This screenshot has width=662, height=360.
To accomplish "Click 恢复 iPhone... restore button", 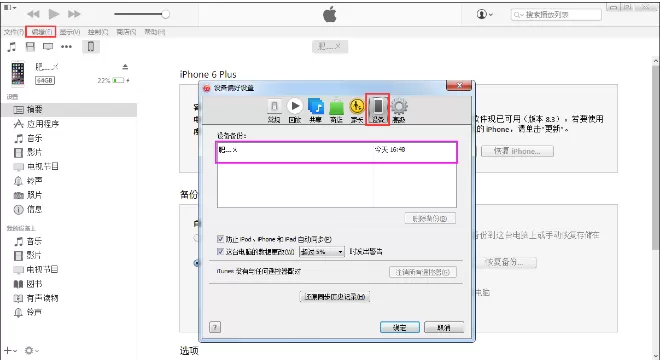I will [x=517, y=151].
